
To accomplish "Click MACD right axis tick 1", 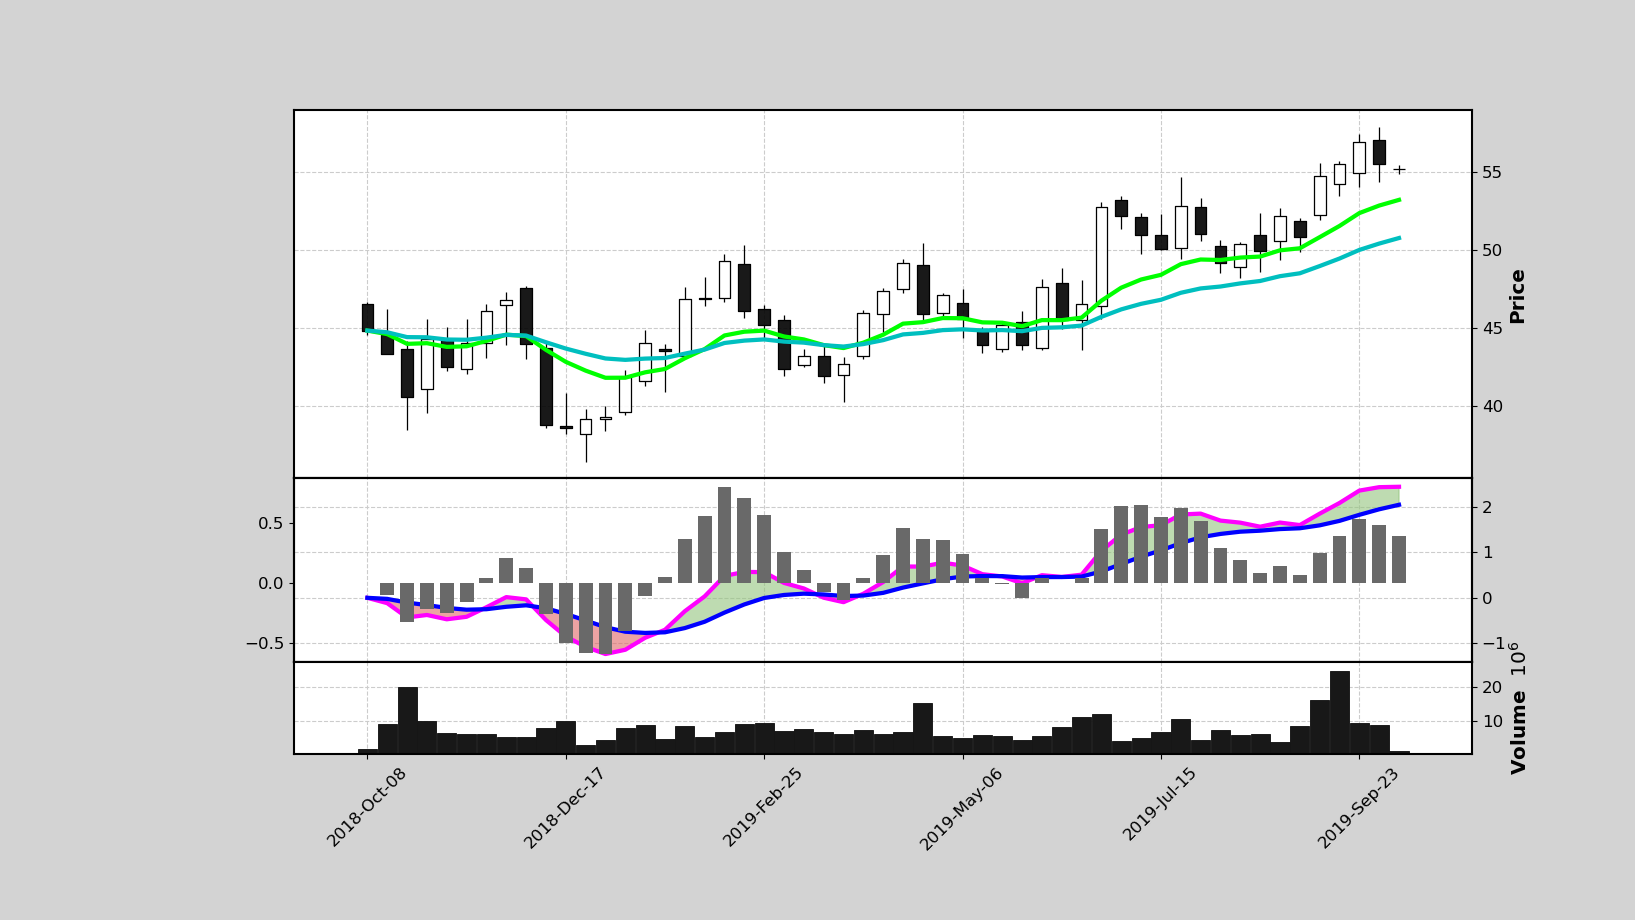I will point(1487,552).
